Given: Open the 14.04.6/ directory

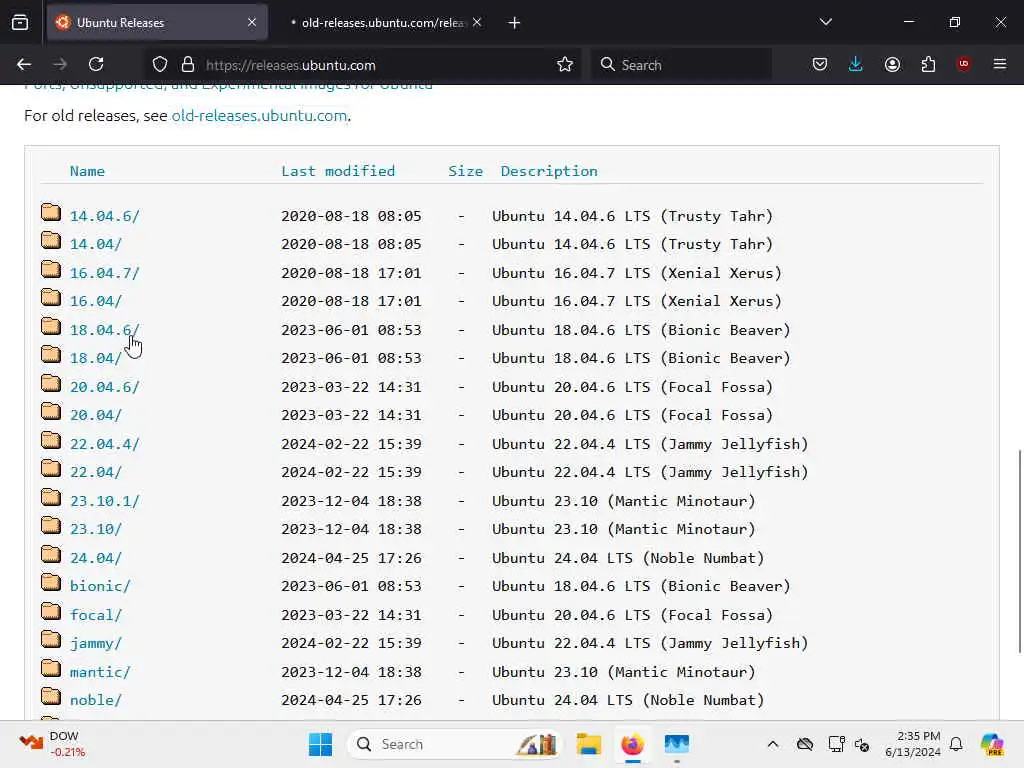Looking at the screenshot, I should 104,216.
